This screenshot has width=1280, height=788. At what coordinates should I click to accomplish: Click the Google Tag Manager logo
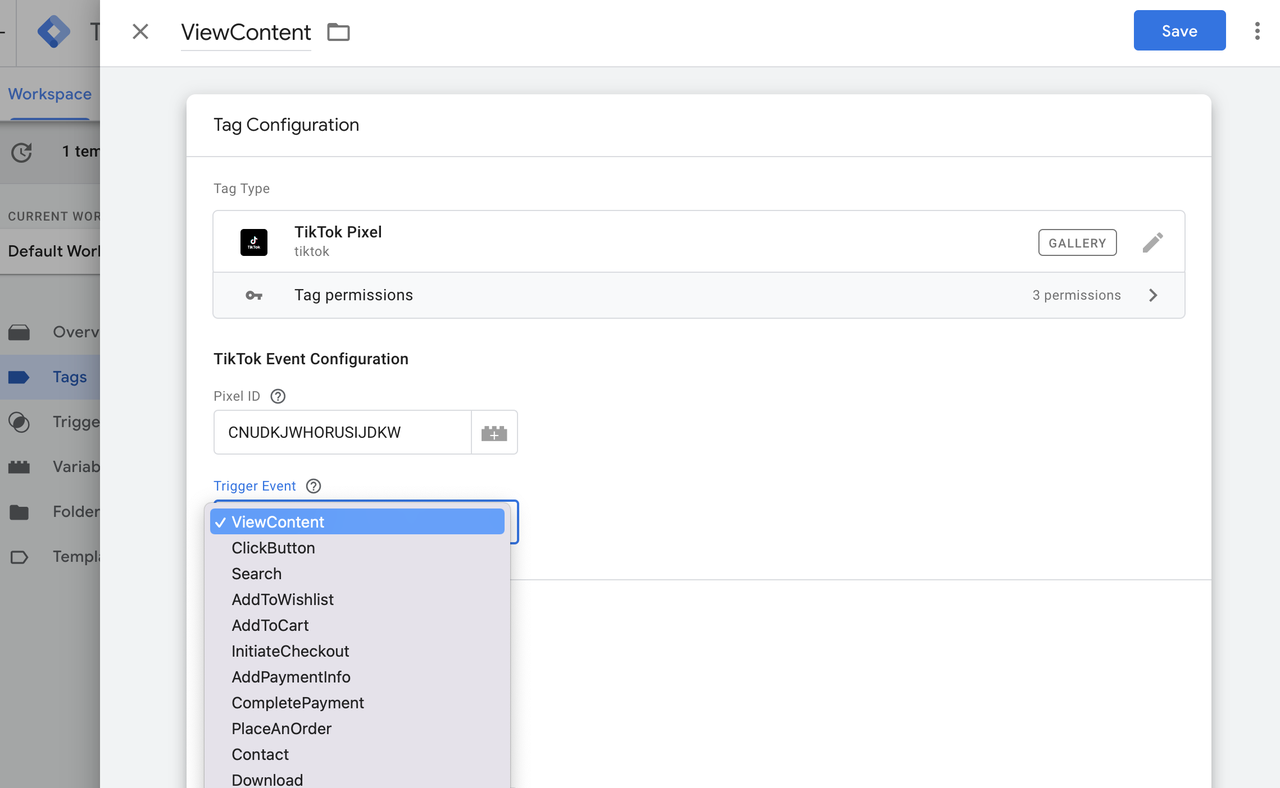tap(53, 32)
